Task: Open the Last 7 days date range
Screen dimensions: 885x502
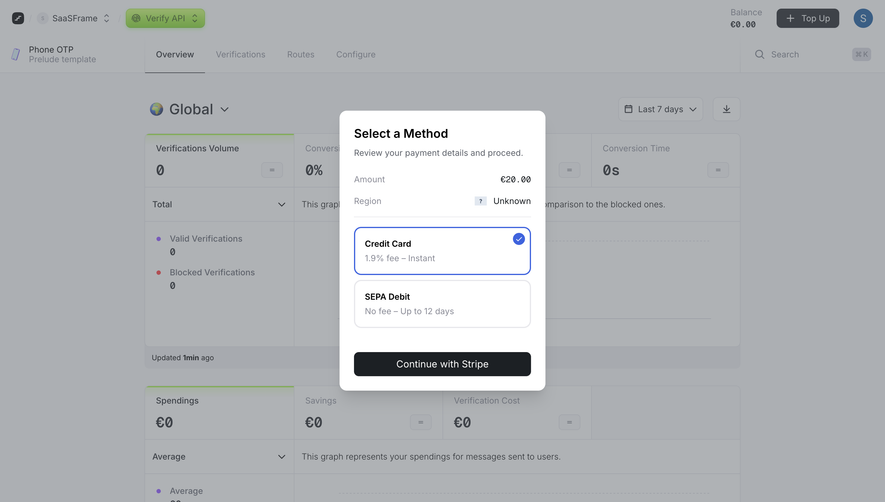Action: (660, 109)
